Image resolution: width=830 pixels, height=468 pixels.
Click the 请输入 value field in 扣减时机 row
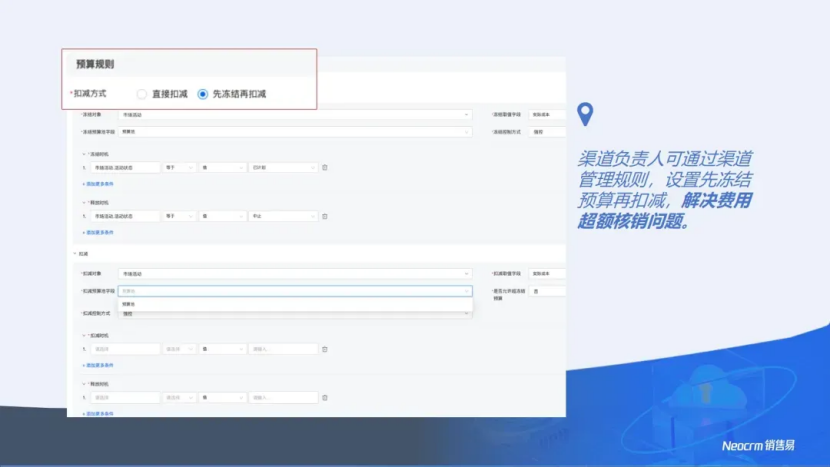284,349
